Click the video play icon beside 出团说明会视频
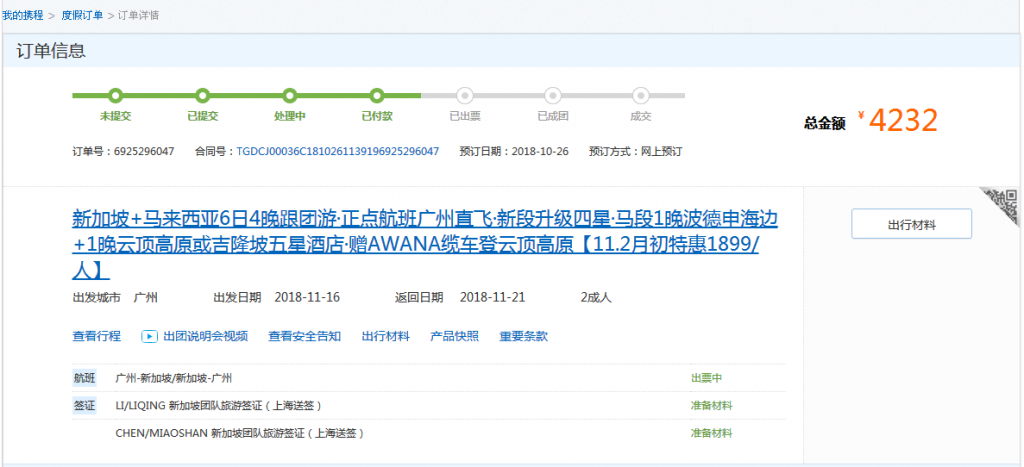The height and width of the screenshot is (467, 1024). click(149, 336)
